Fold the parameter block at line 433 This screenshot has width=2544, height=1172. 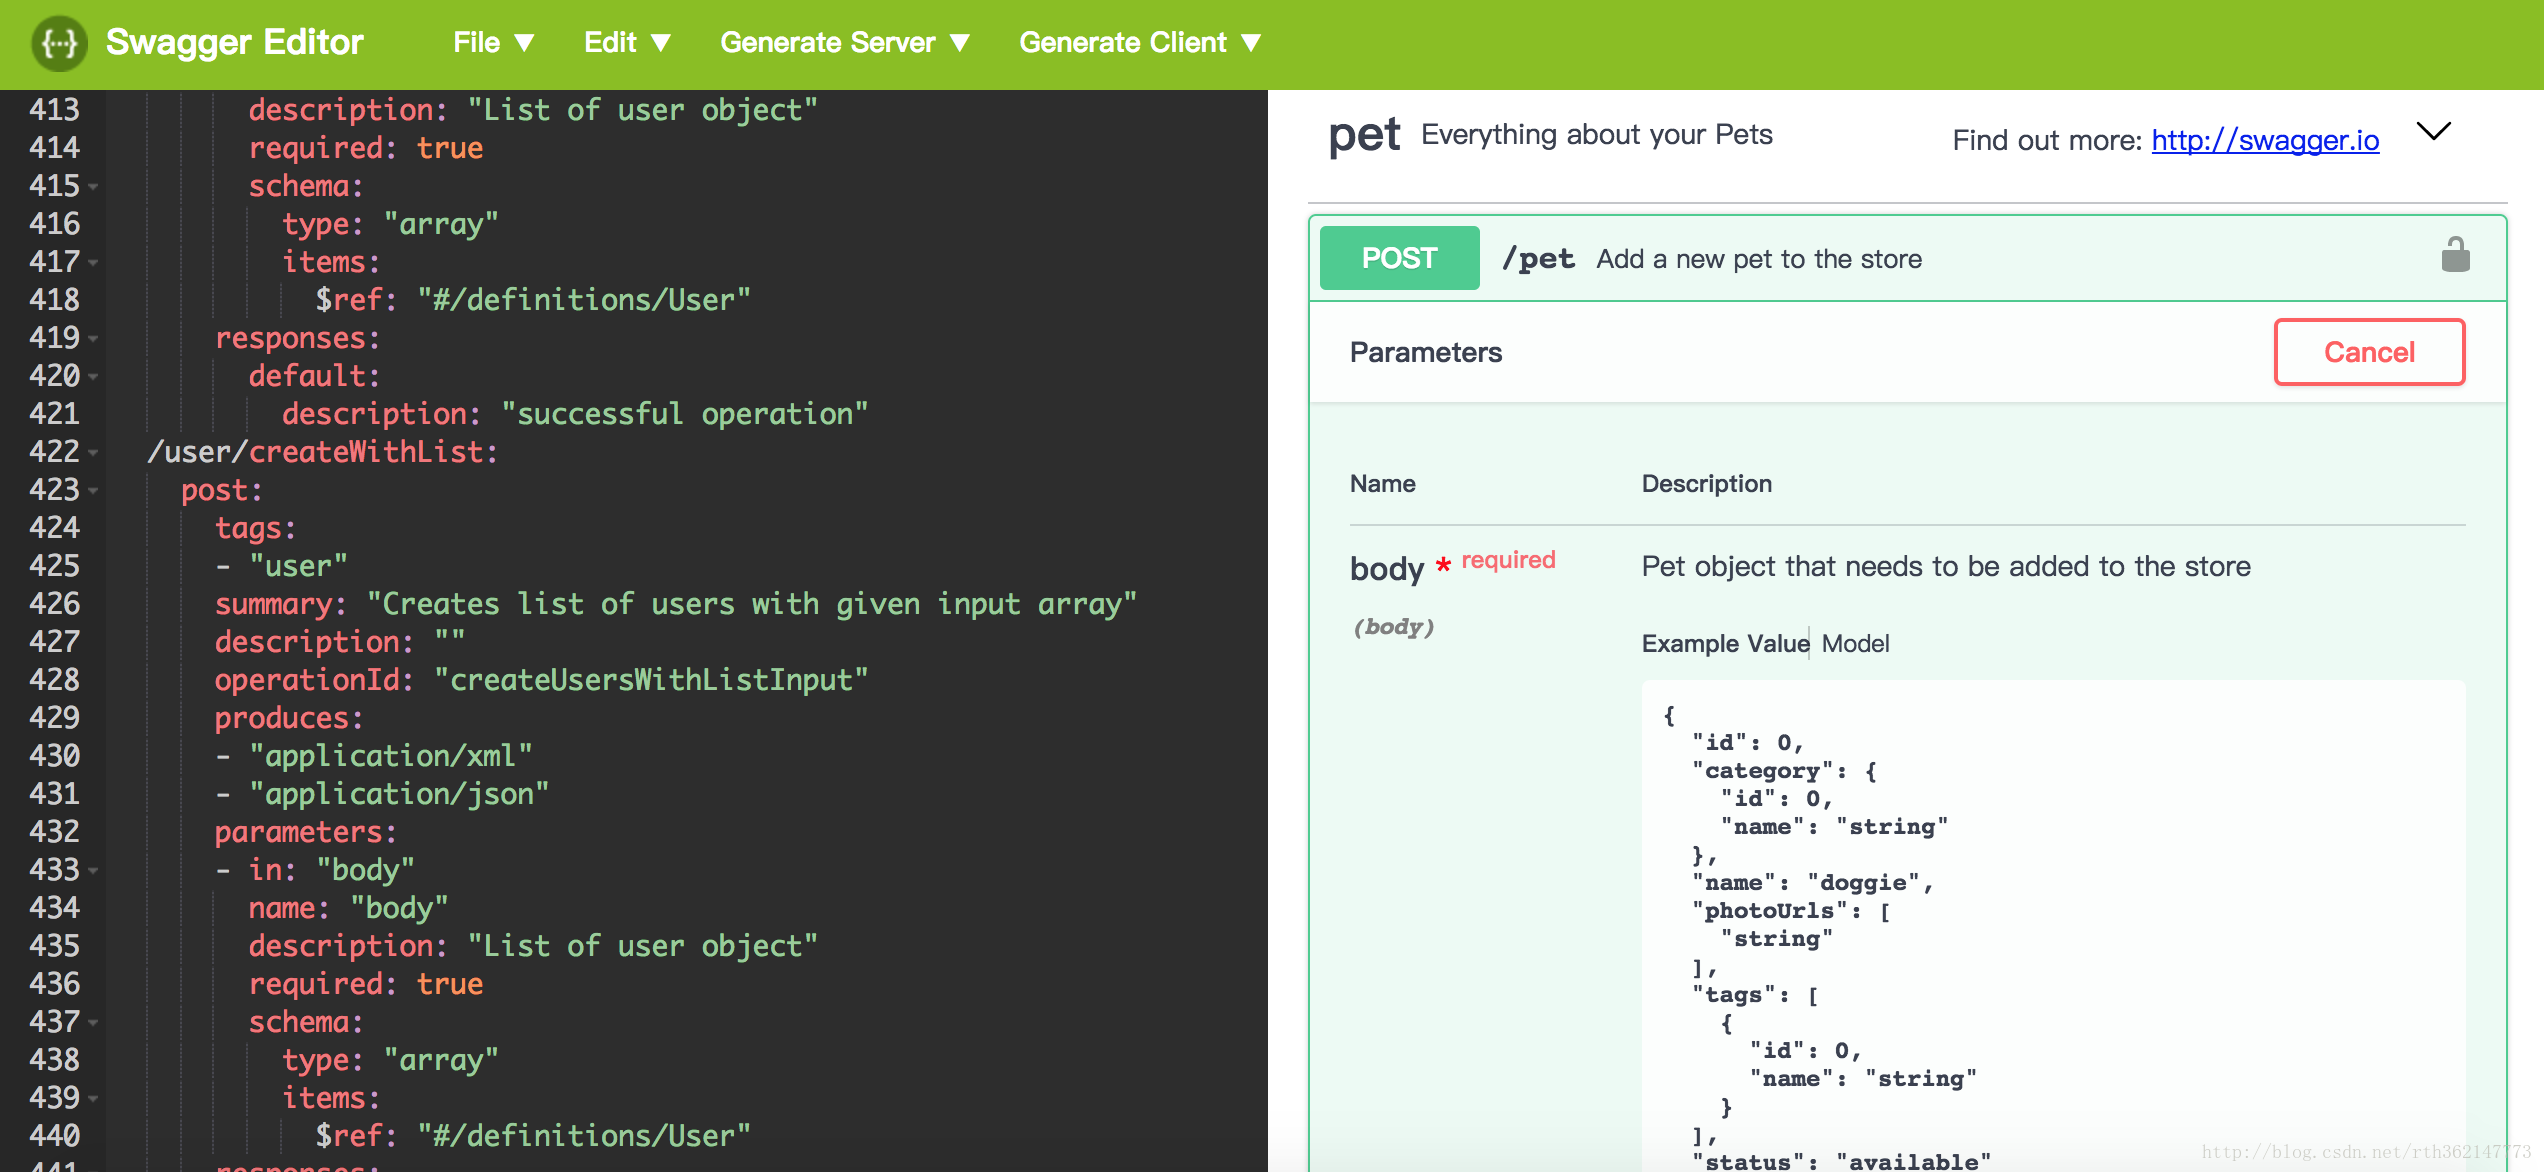pyautogui.click(x=93, y=871)
